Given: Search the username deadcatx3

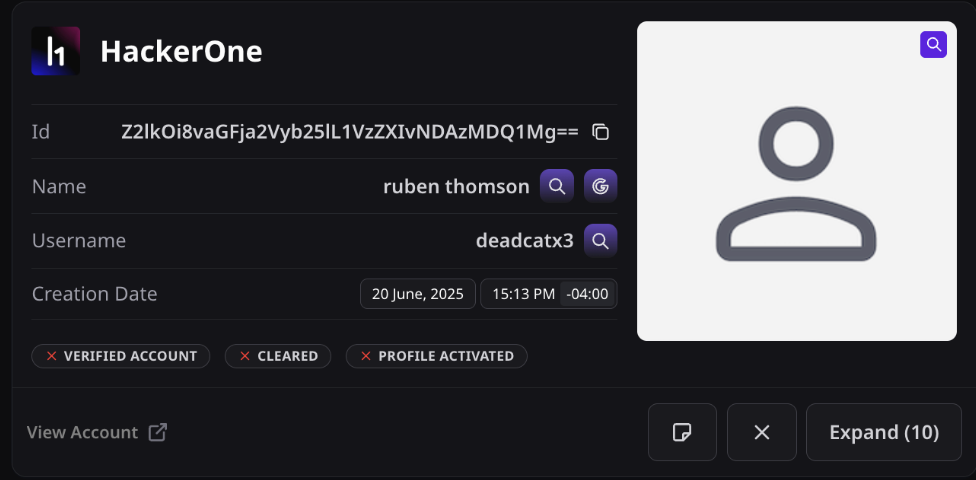Looking at the screenshot, I should 601,241.
